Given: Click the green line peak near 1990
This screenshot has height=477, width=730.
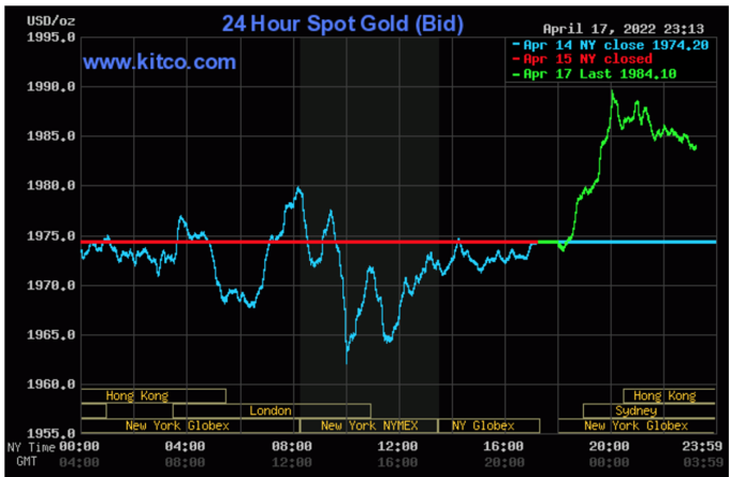Looking at the screenshot, I should click(612, 92).
